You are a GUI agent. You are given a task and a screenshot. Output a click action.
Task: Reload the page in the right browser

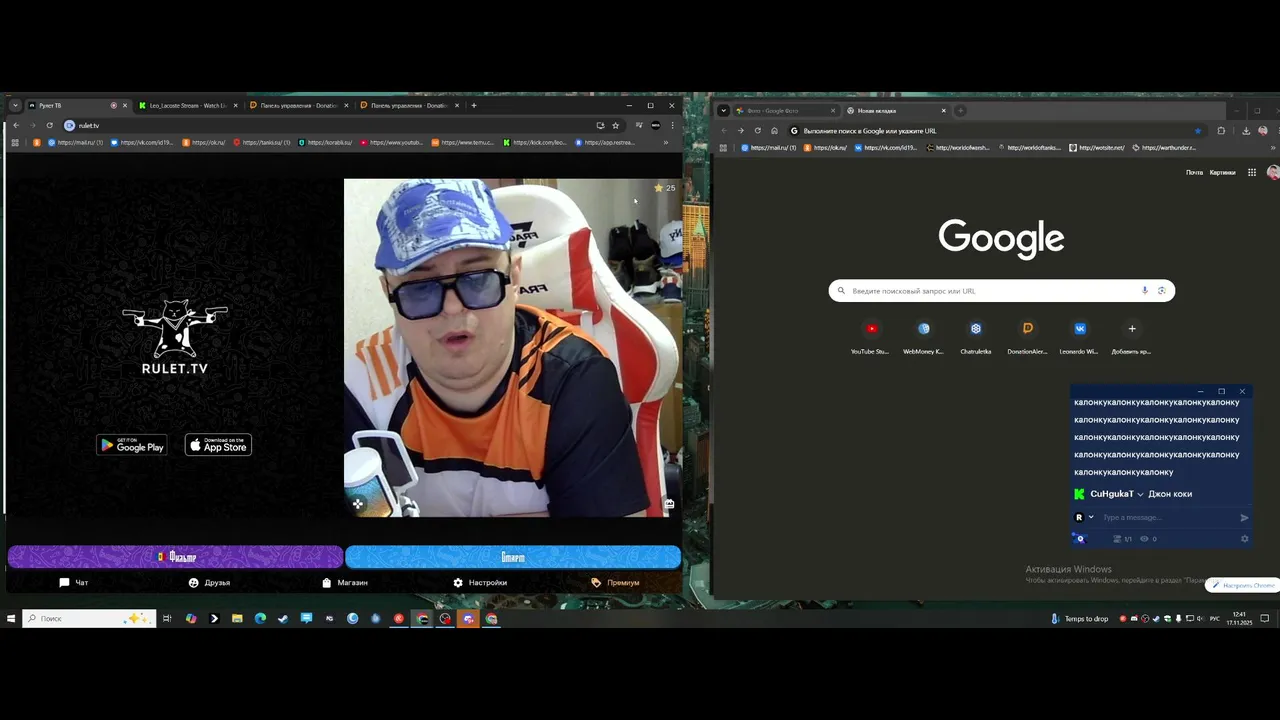coord(757,131)
